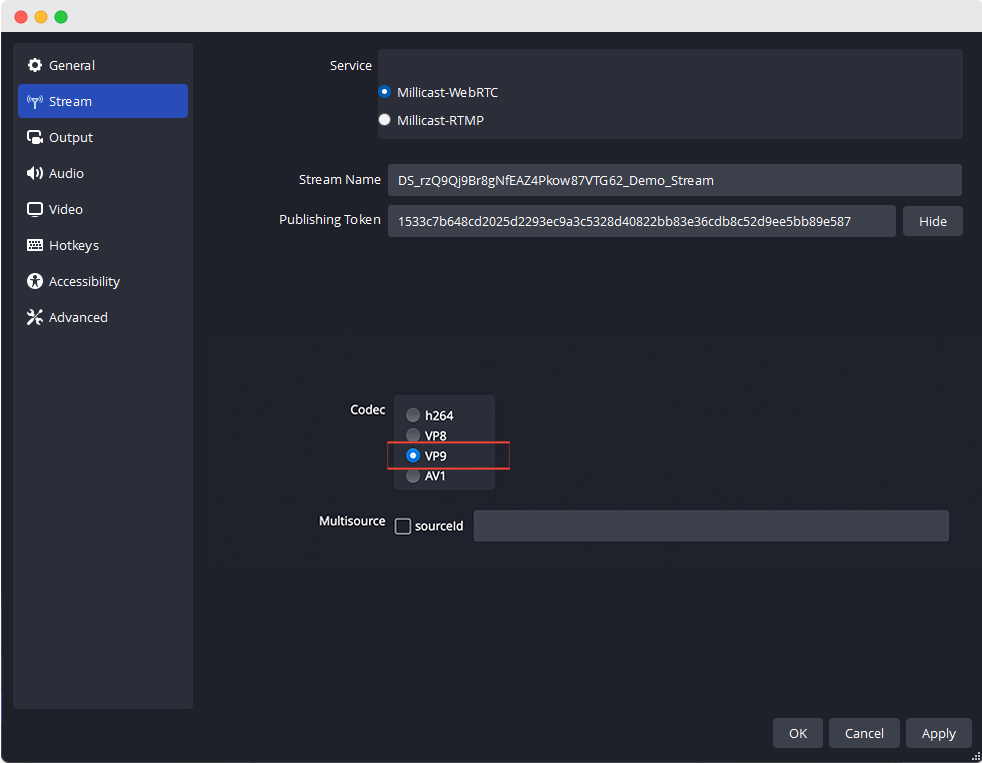Click the Audio speaker icon
This screenshot has width=982, height=763.
coord(35,173)
